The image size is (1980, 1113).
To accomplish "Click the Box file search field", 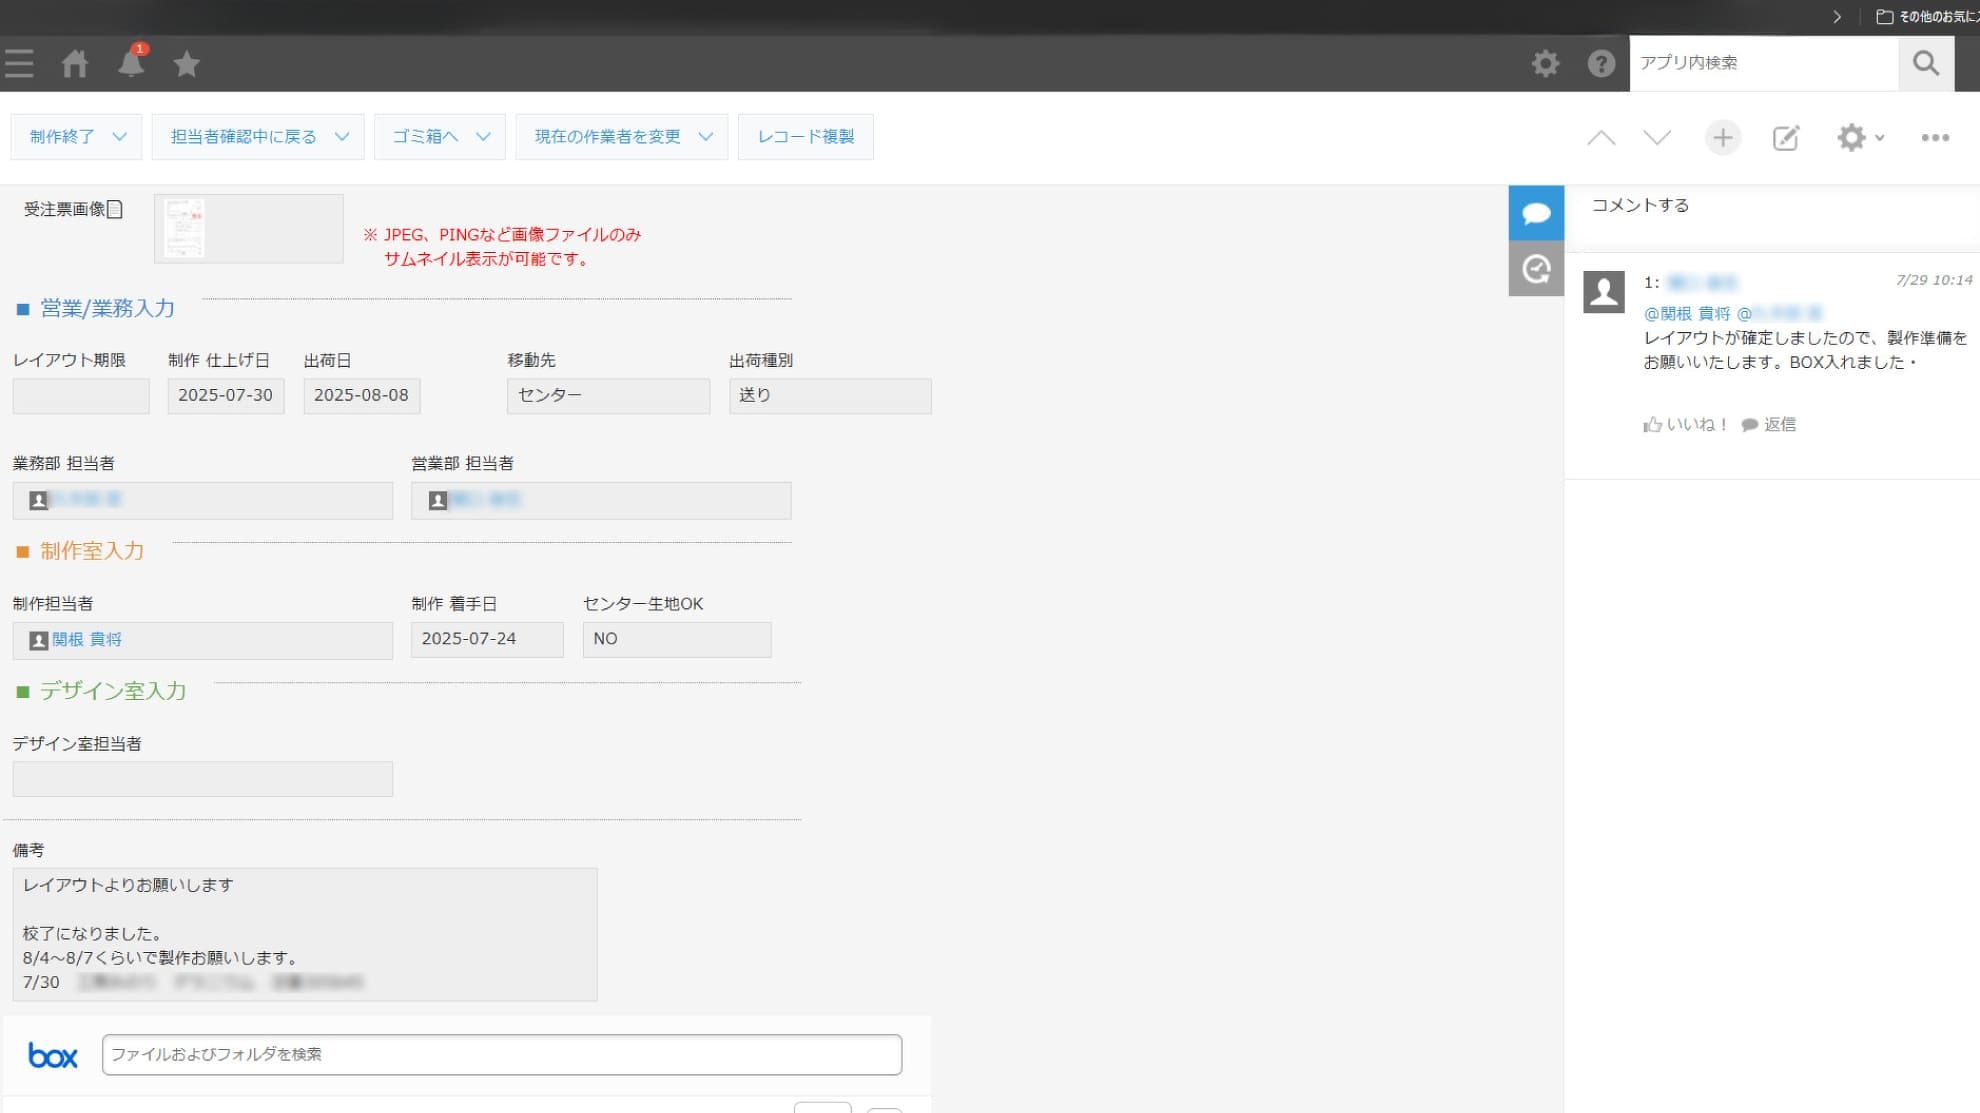I will coord(501,1055).
